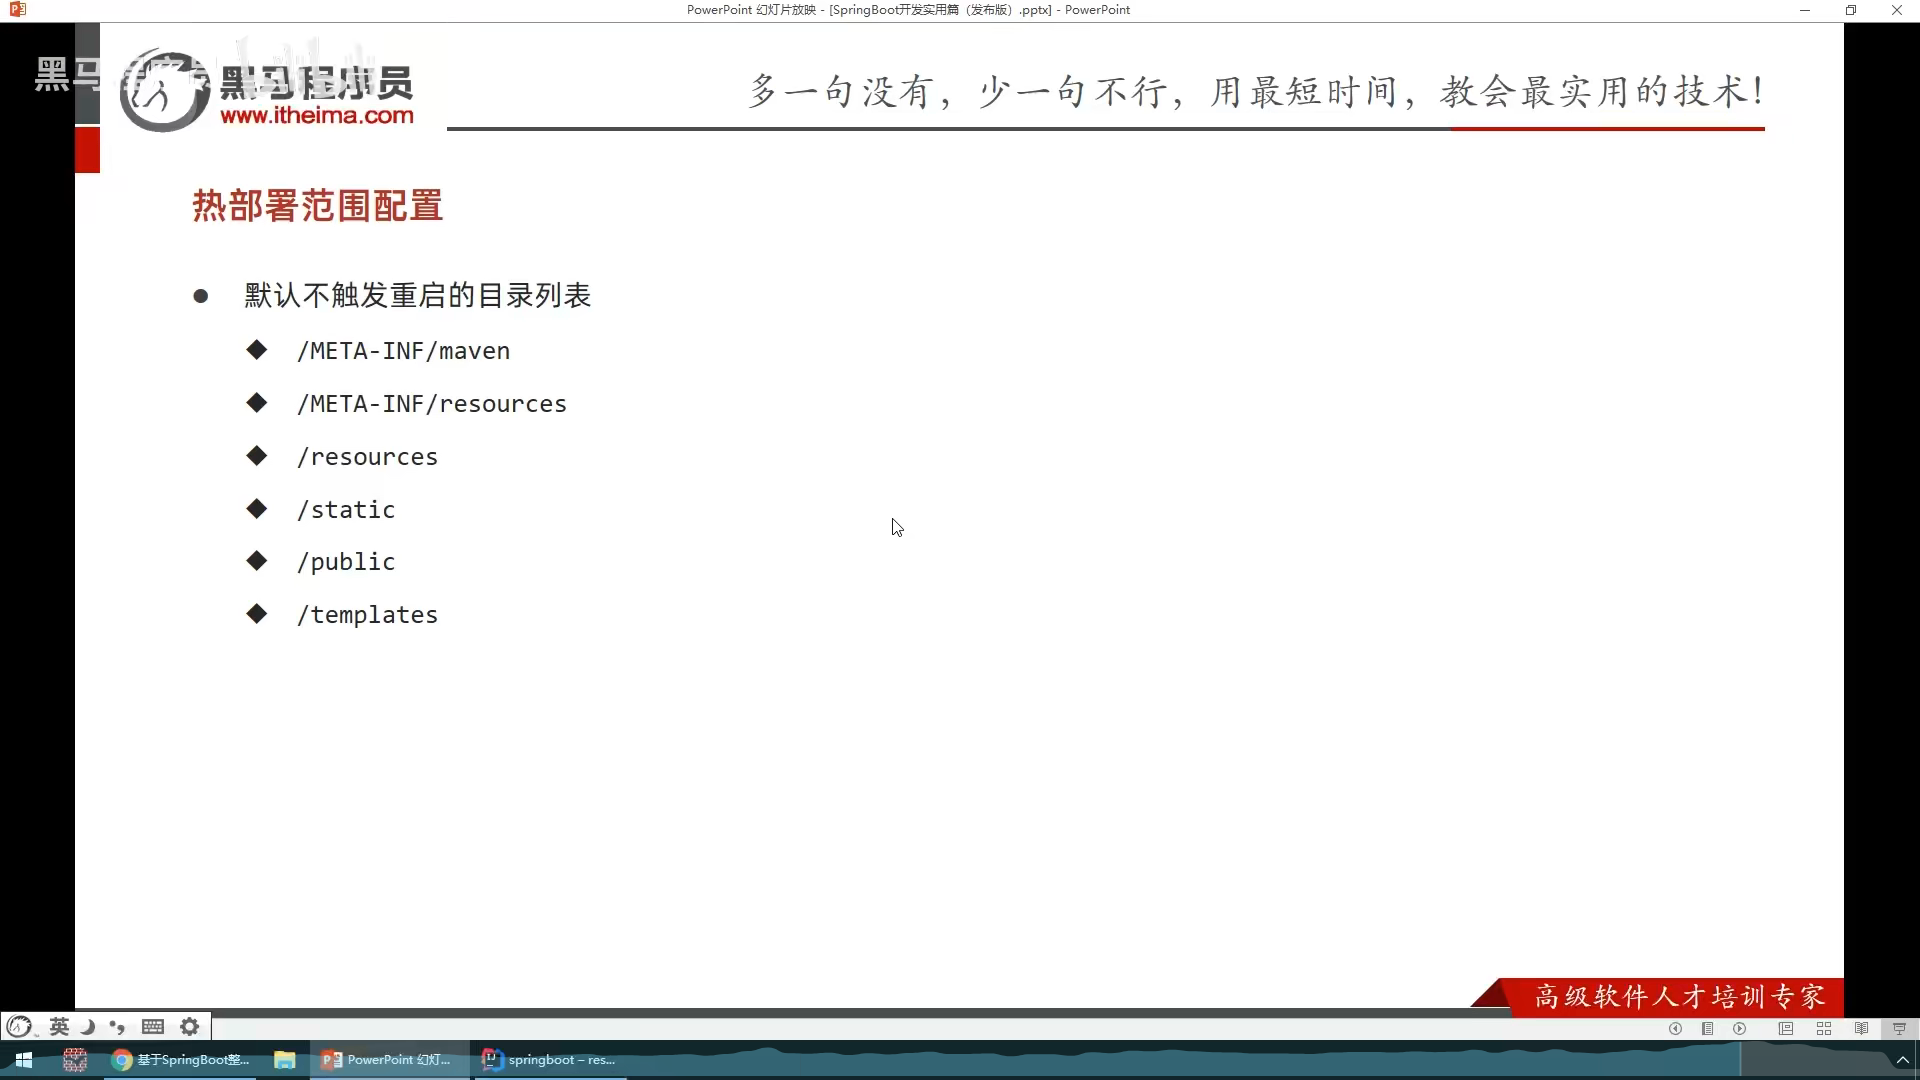Viewport: 1920px width, 1080px height.
Task: Toggle IME punctuation mode button
Action: pos(118,1026)
